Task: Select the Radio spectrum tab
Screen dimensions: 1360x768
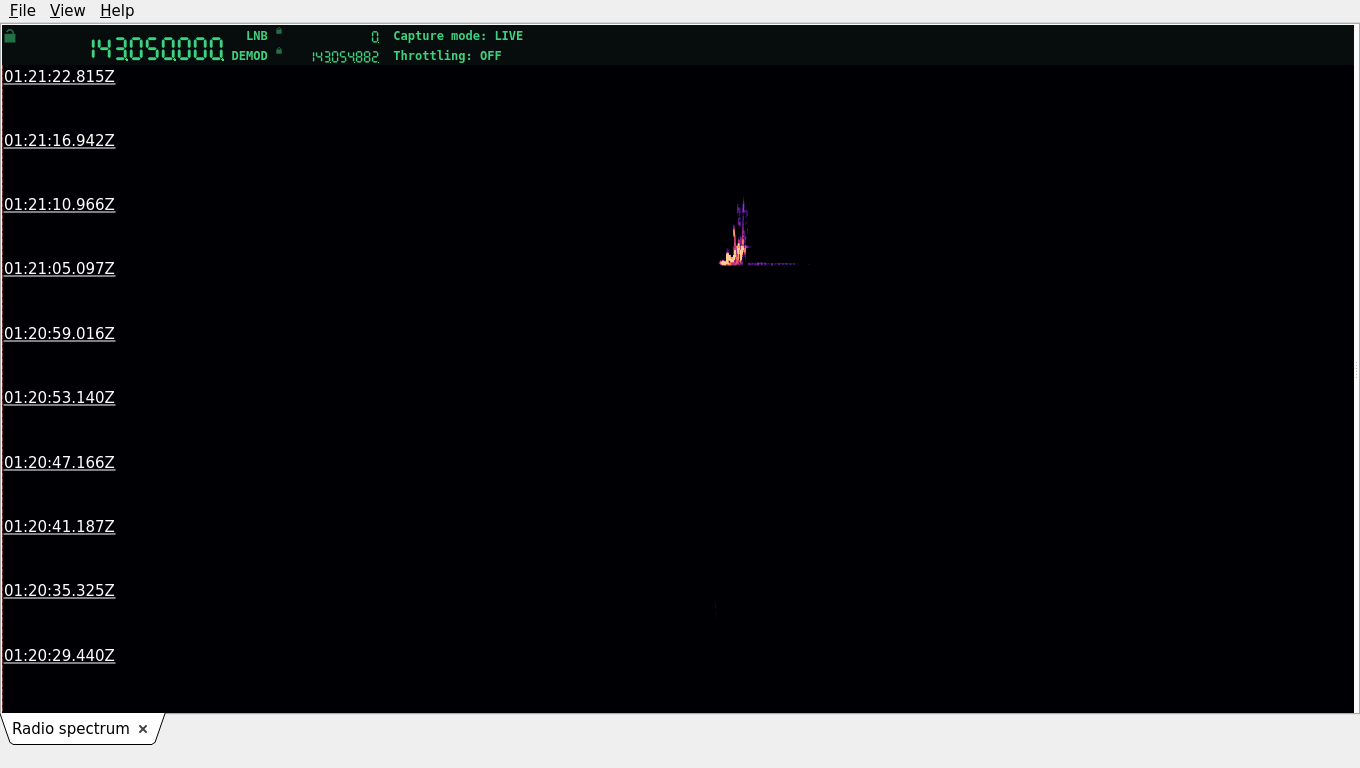Action: [71, 729]
